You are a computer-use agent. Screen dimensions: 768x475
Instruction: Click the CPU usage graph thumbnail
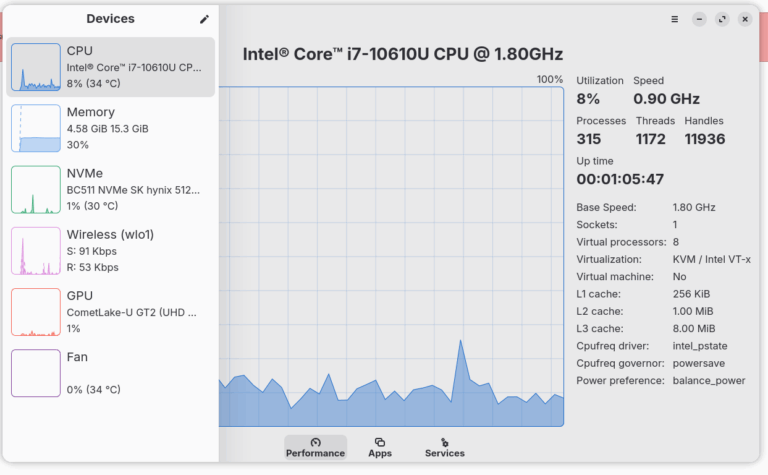click(36, 67)
